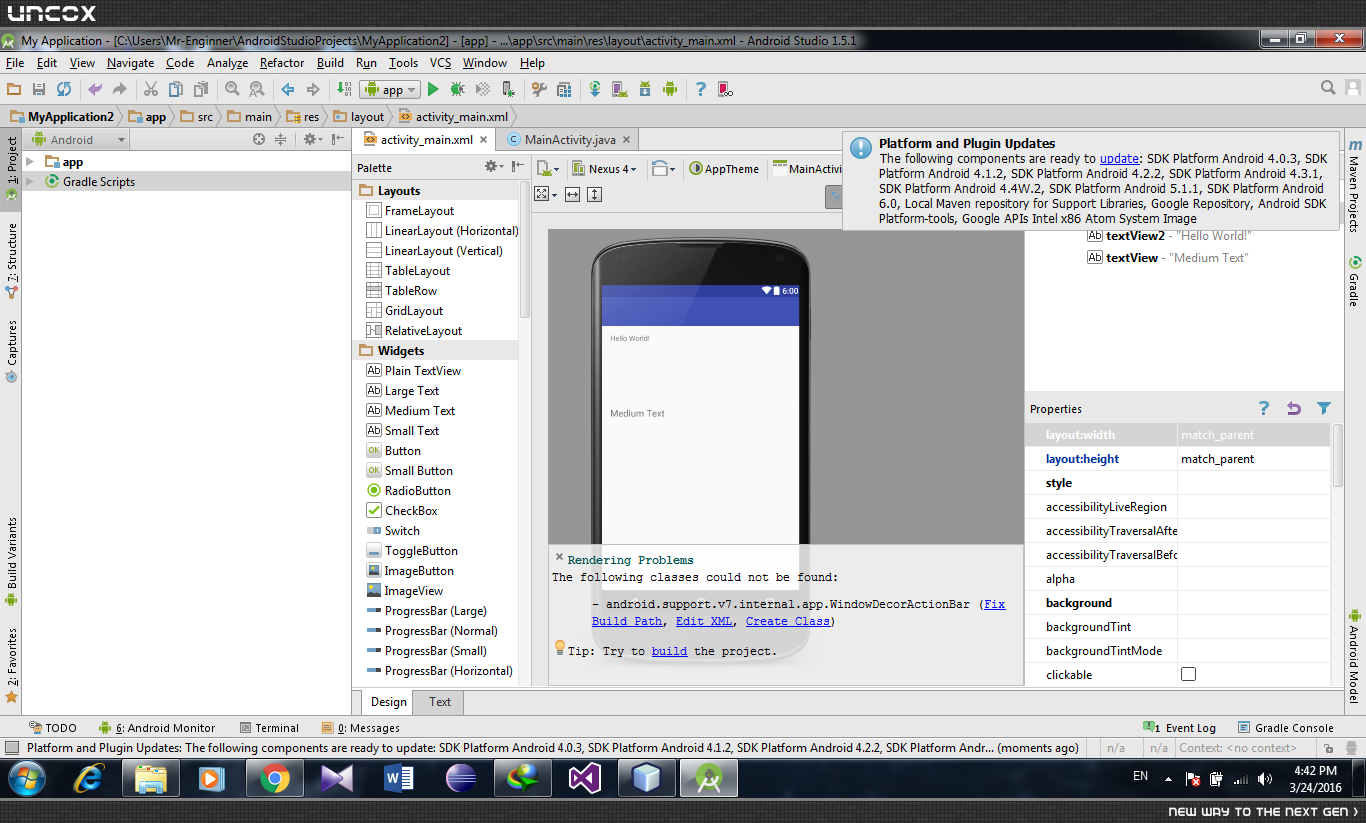Click the Properties panel help question mark
1366x823 pixels.
point(1264,408)
